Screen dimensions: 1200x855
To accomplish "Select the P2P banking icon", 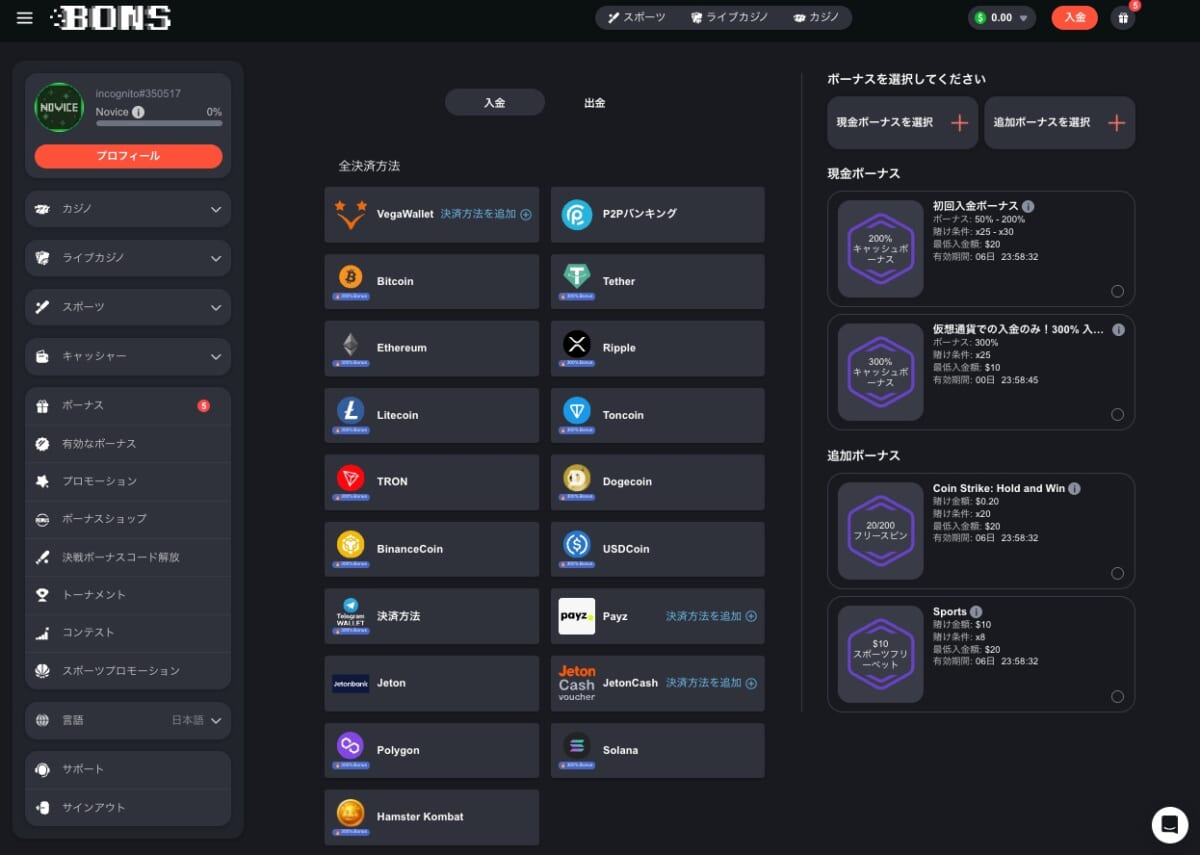I will [577, 214].
